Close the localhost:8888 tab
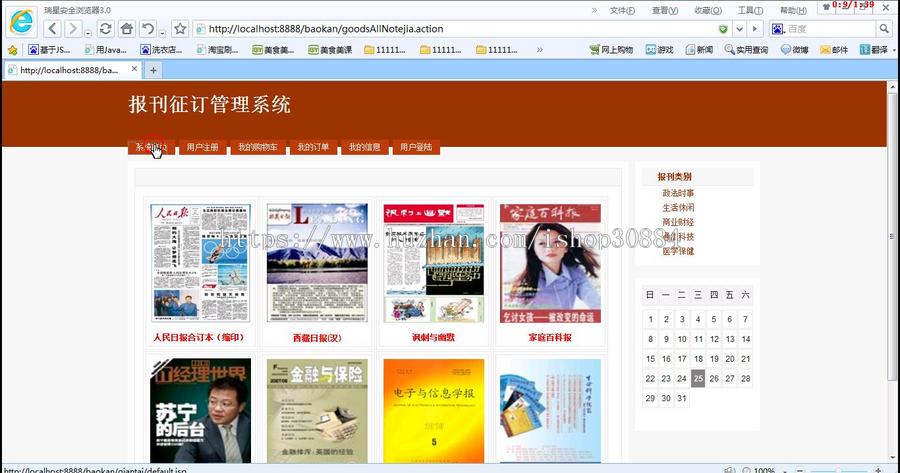The image size is (900, 473). (134, 69)
